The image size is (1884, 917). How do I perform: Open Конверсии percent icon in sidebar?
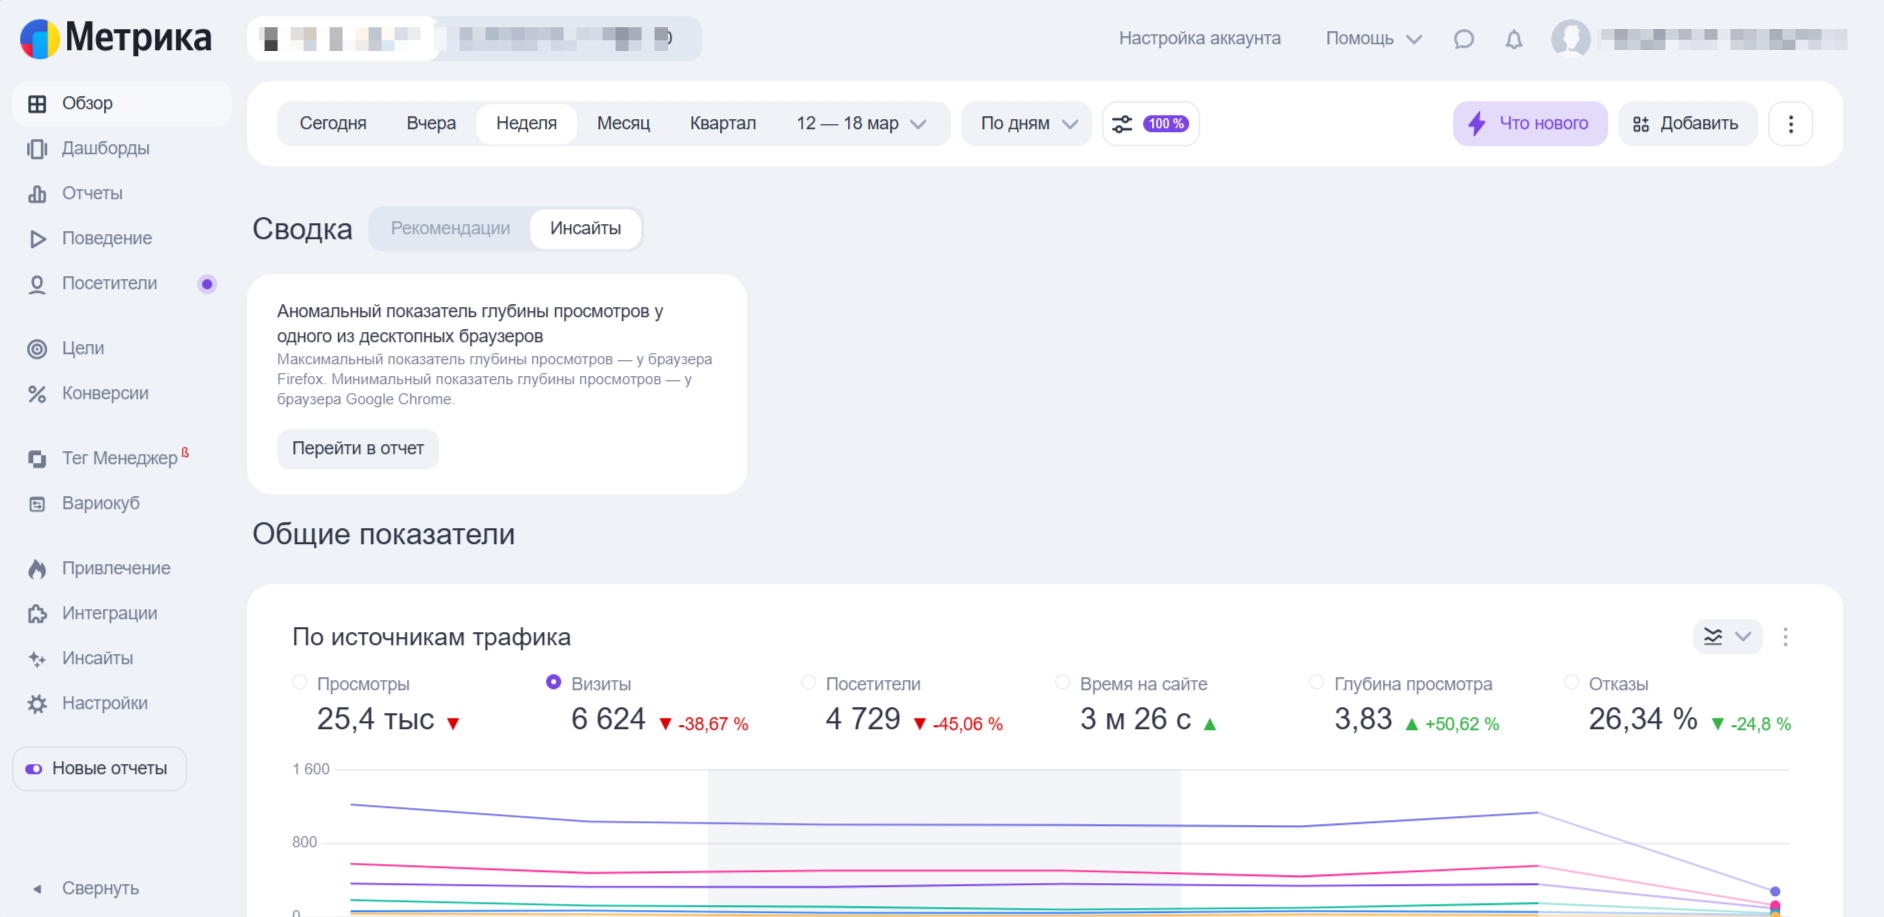37,394
